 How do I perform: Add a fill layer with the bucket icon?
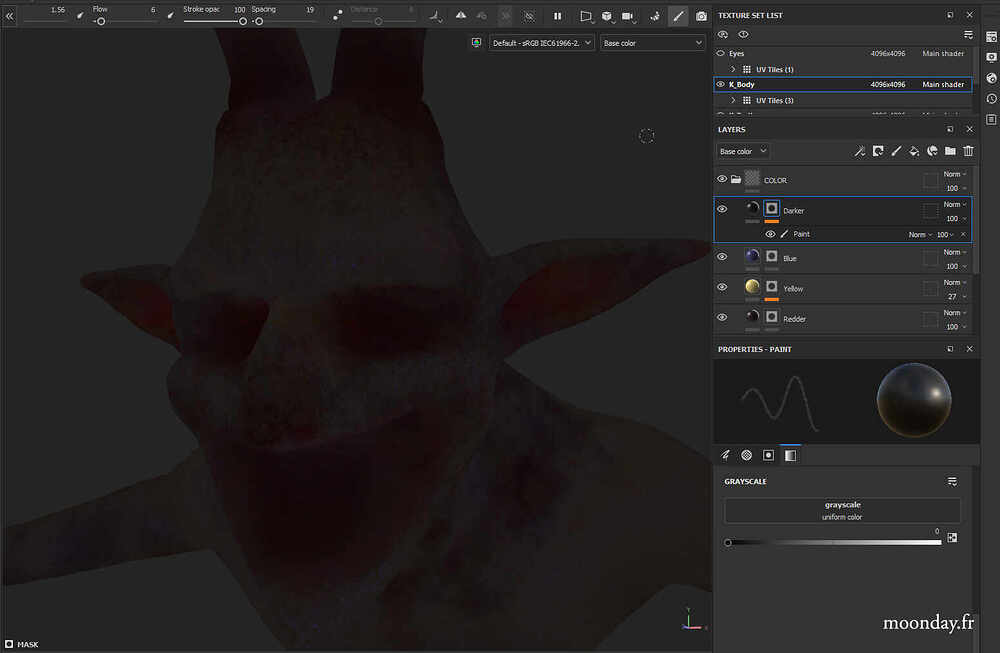[x=914, y=151]
